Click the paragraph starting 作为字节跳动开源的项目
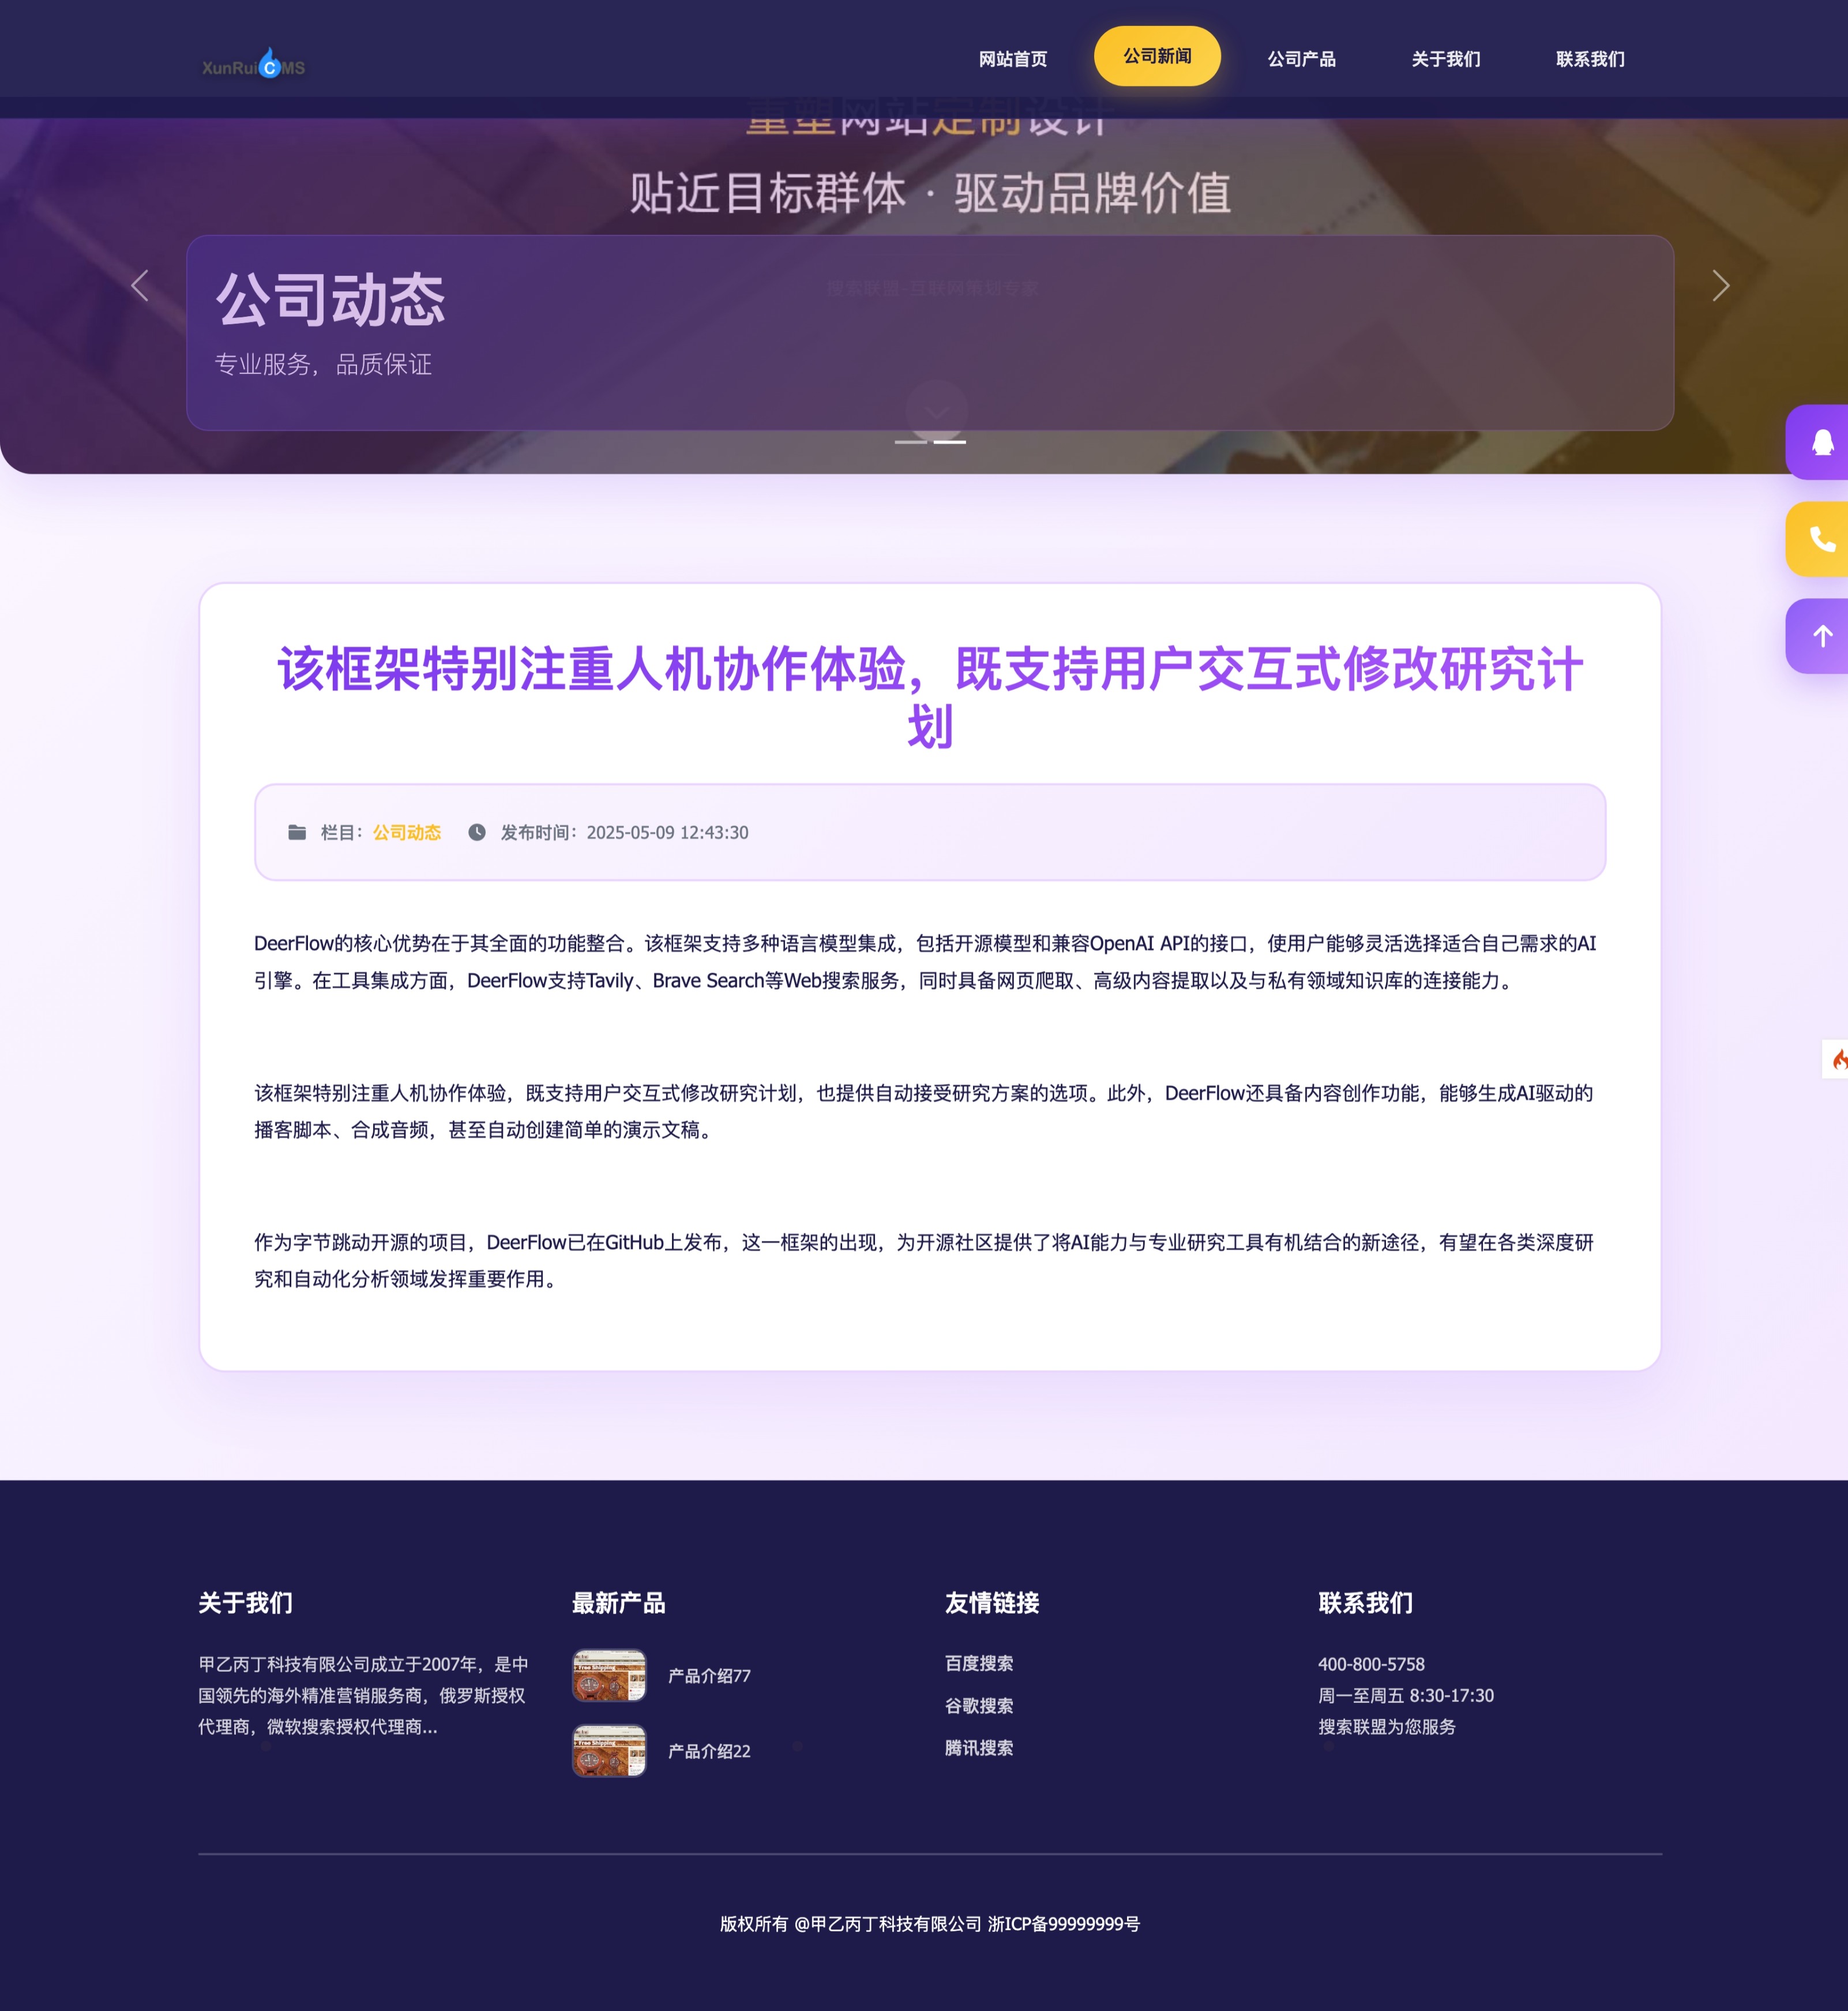 (924, 1260)
